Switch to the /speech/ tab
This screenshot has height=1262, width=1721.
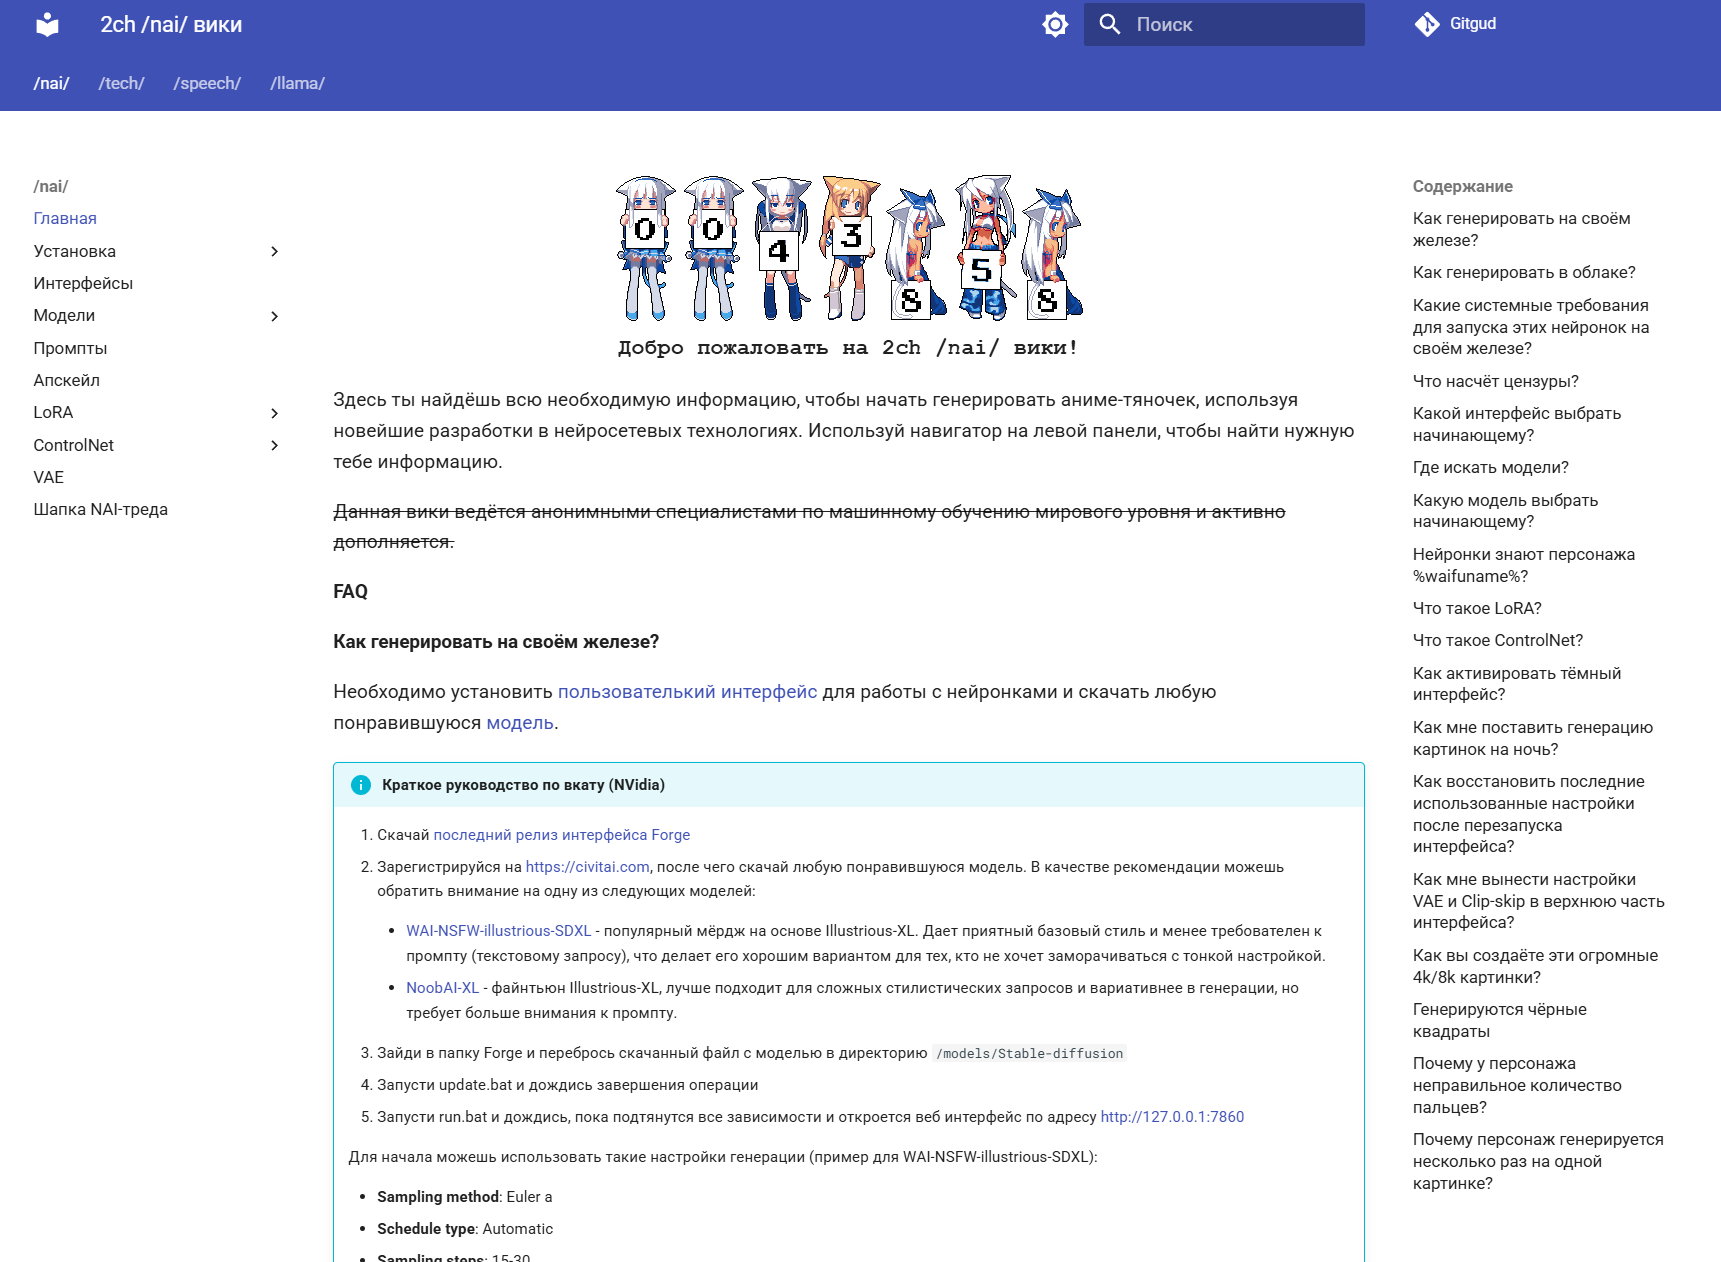coord(207,83)
